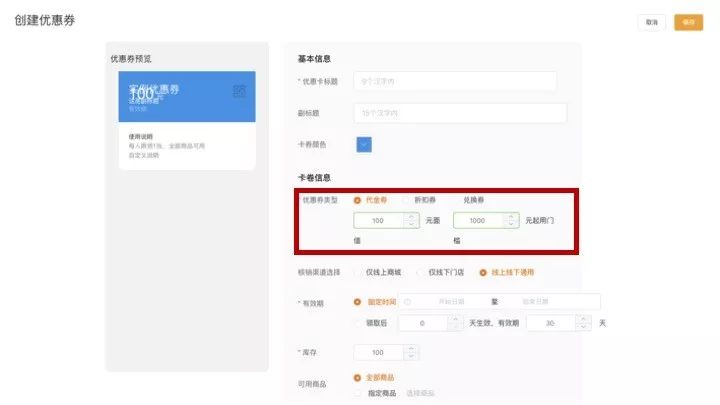Increase the 100 元 face value stepper
This screenshot has width=720, height=405.
click(x=412, y=215)
